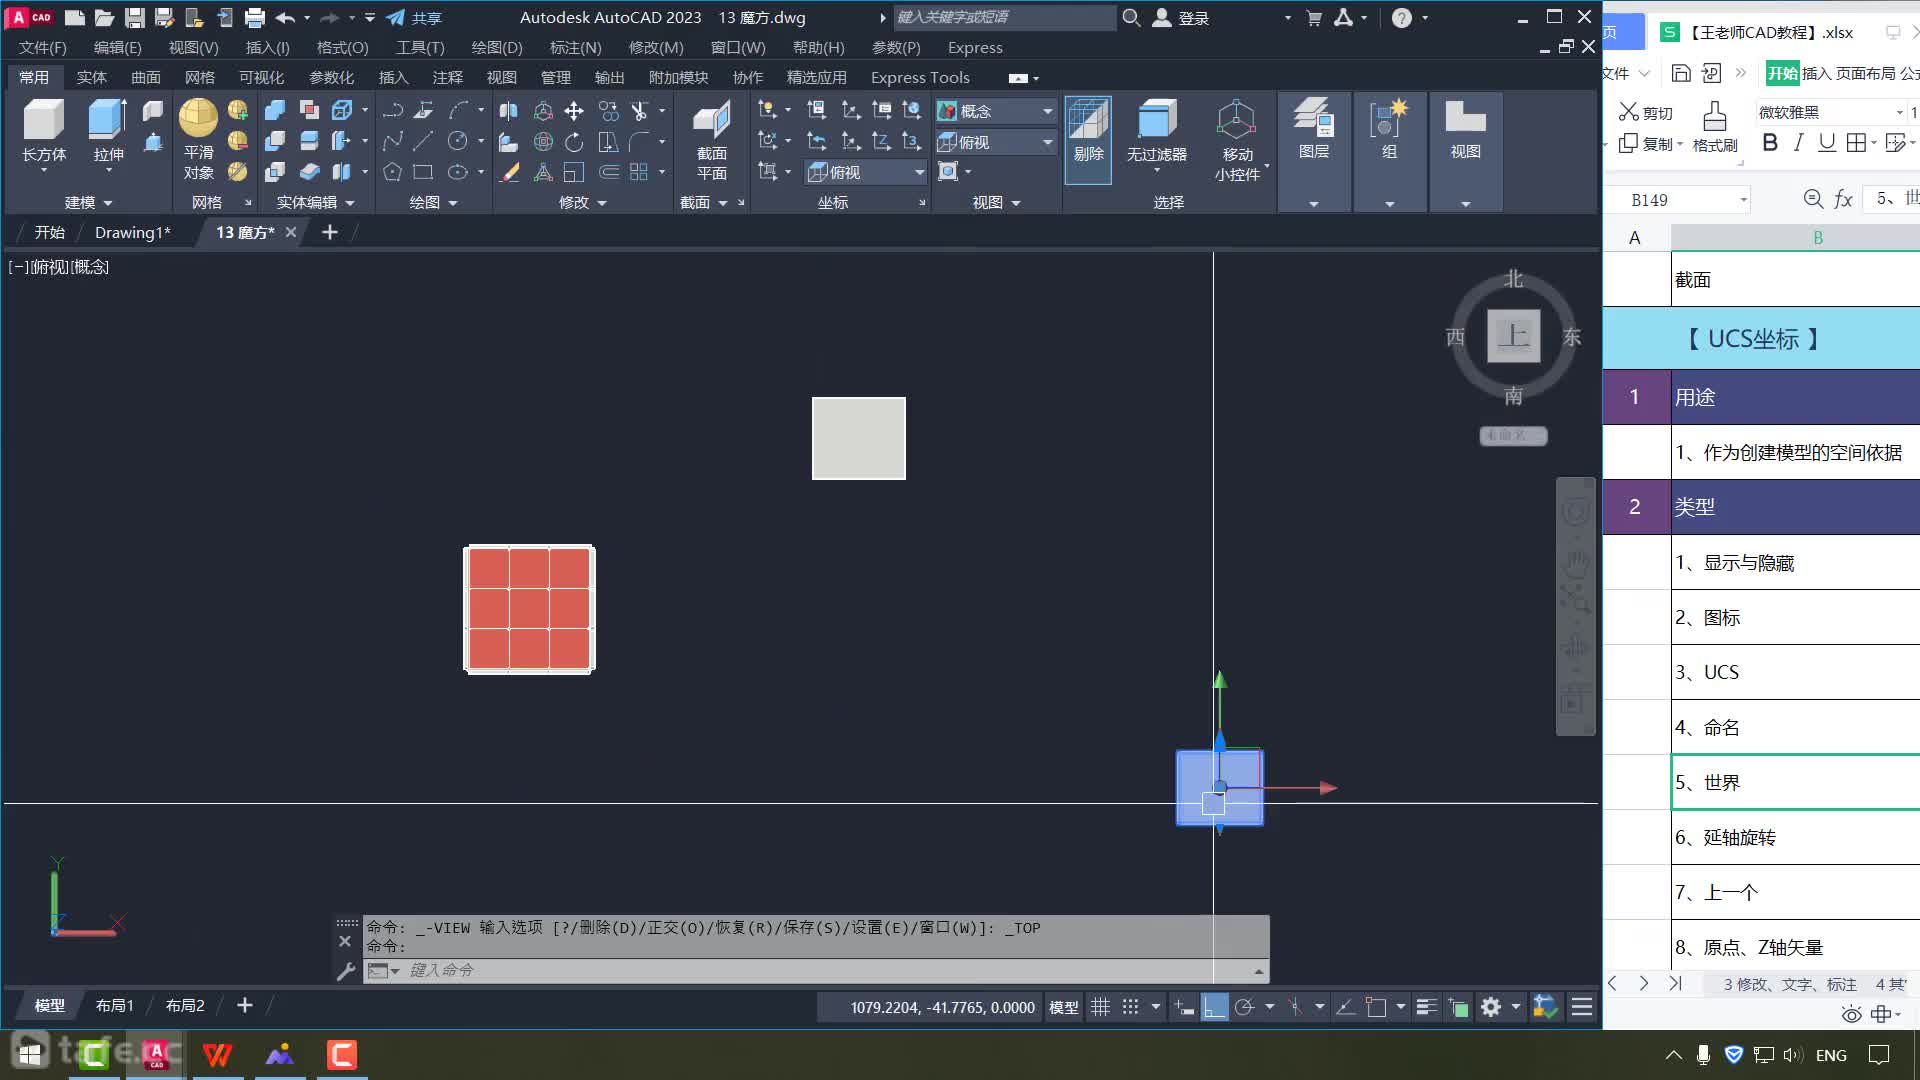Open the 修改(M) menu
This screenshot has height=1080, width=1920.
tap(656, 47)
